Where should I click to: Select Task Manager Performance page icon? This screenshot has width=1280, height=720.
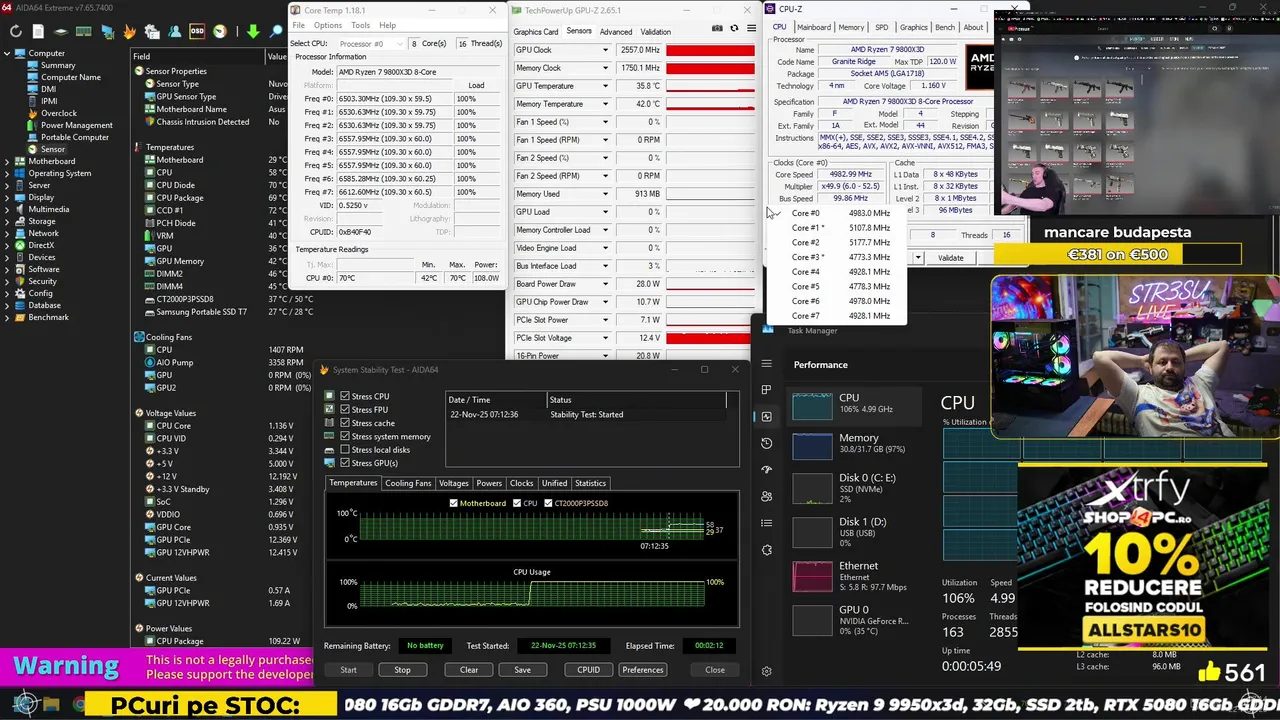point(767,416)
